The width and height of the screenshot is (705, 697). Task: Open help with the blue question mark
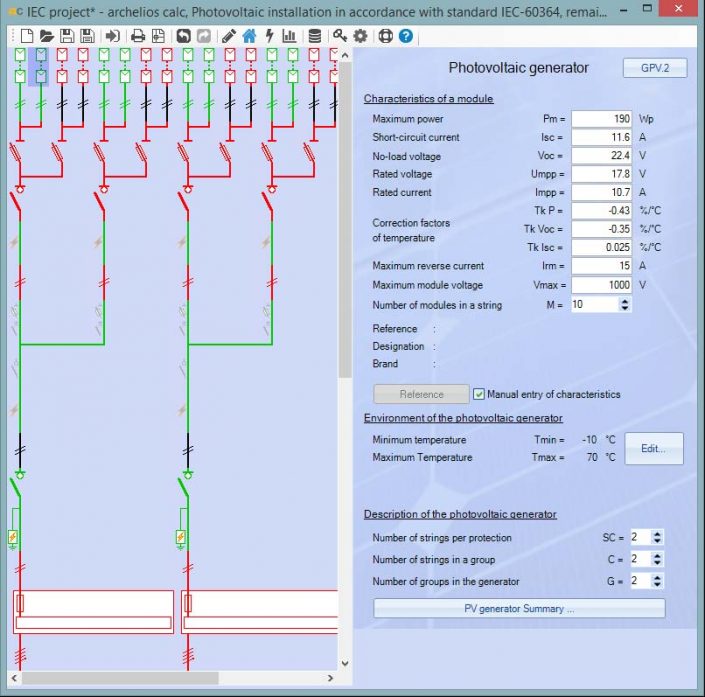click(x=406, y=36)
